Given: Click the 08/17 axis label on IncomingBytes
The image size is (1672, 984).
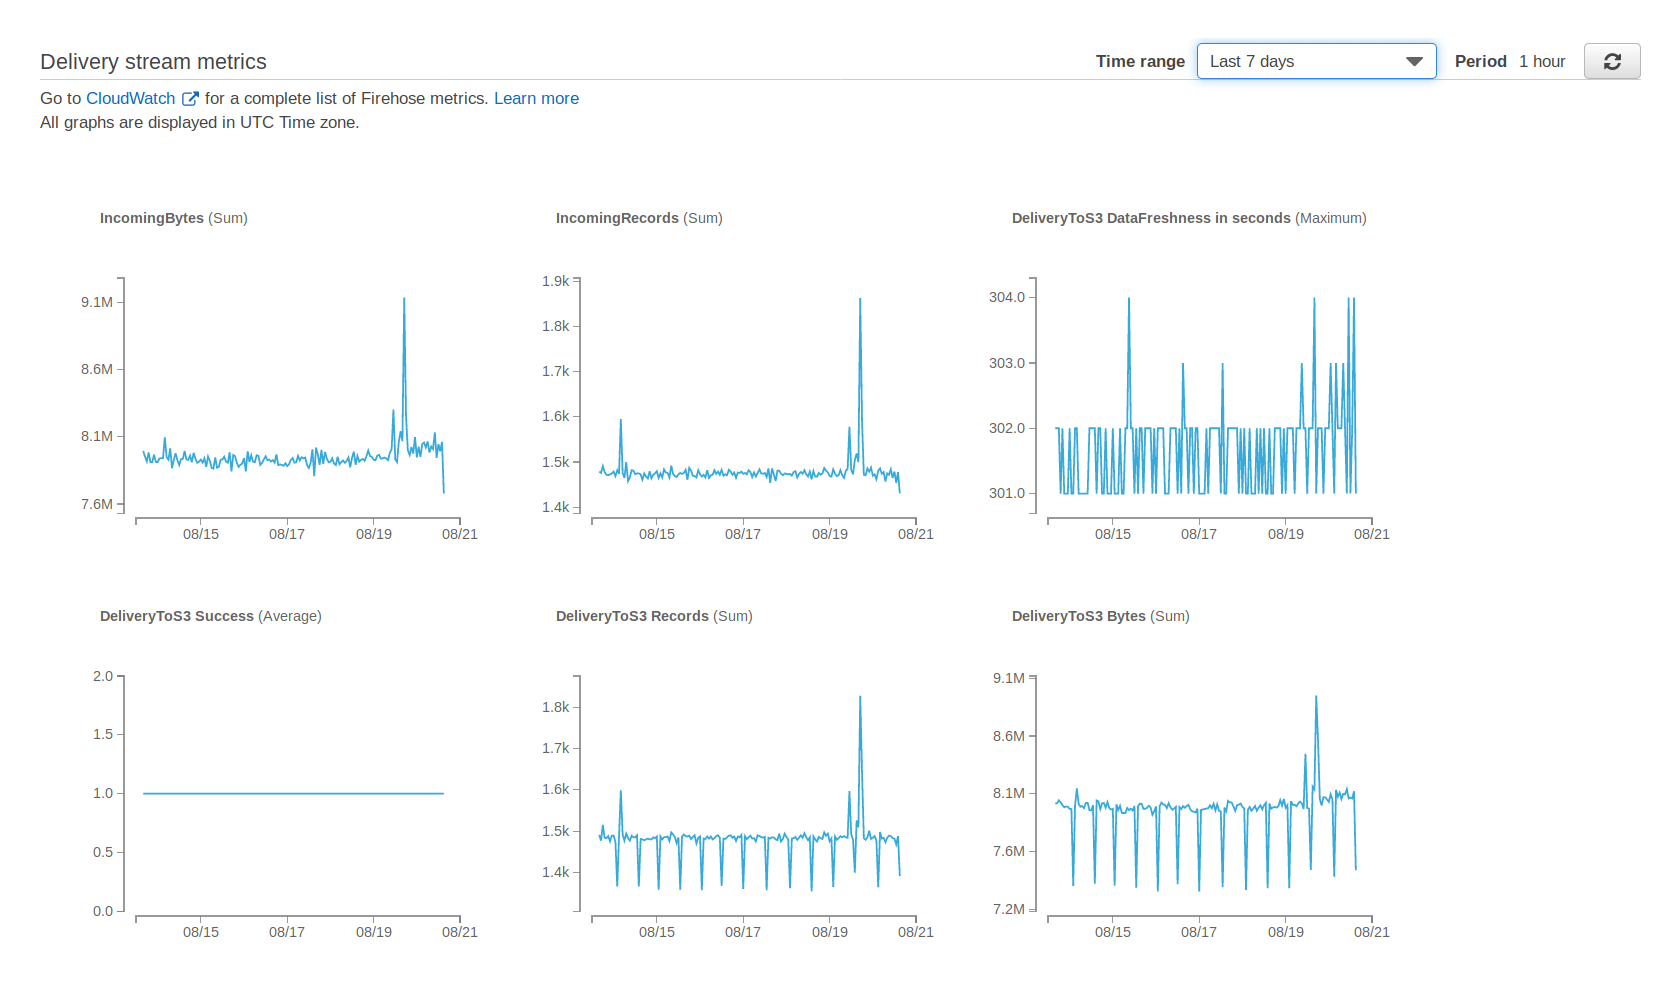Looking at the screenshot, I should [x=288, y=533].
